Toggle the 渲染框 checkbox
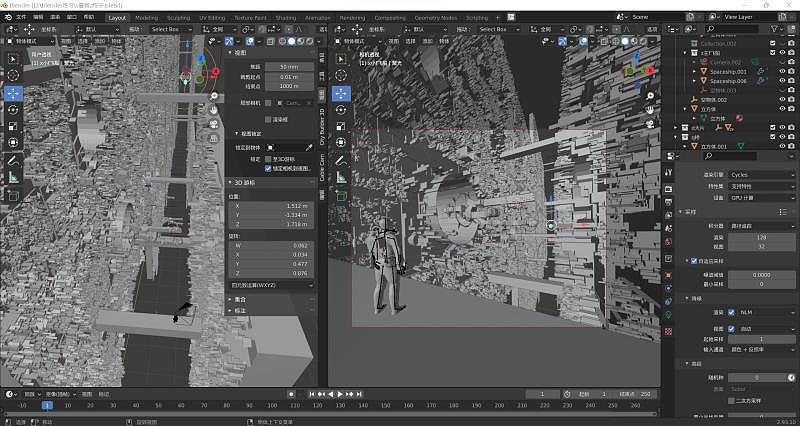 (x=268, y=119)
